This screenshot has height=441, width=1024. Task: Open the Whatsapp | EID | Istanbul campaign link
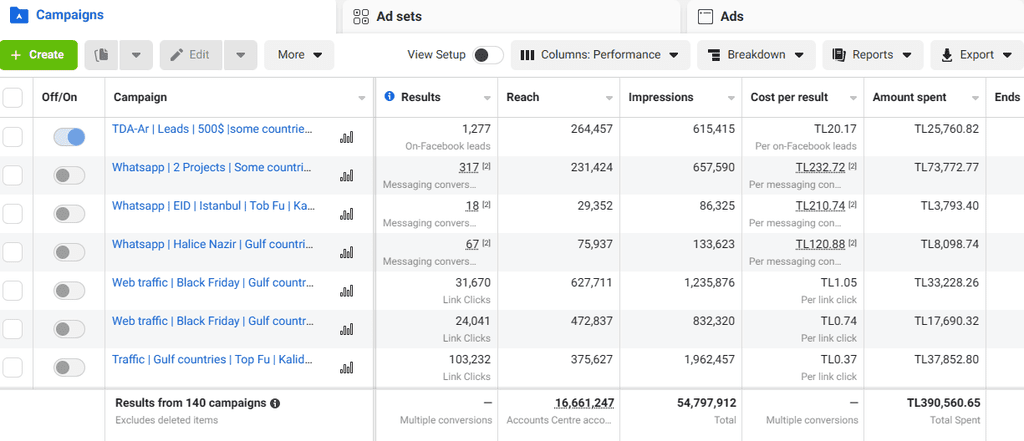coord(214,206)
